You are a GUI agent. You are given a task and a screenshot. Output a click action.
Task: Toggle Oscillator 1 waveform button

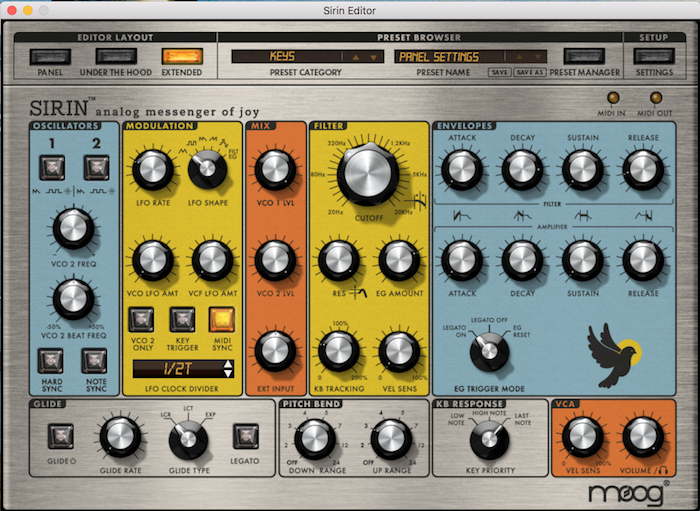(52, 168)
